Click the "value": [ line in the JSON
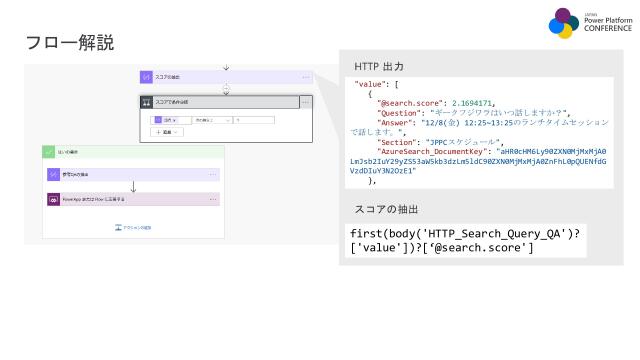The image size is (640, 360). click(376, 84)
